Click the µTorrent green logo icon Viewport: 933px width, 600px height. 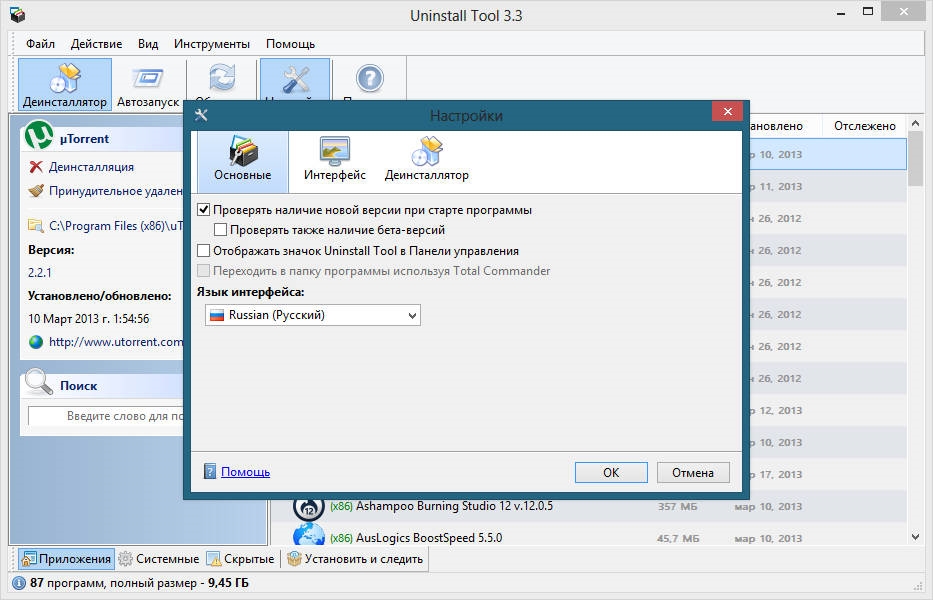pos(39,136)
